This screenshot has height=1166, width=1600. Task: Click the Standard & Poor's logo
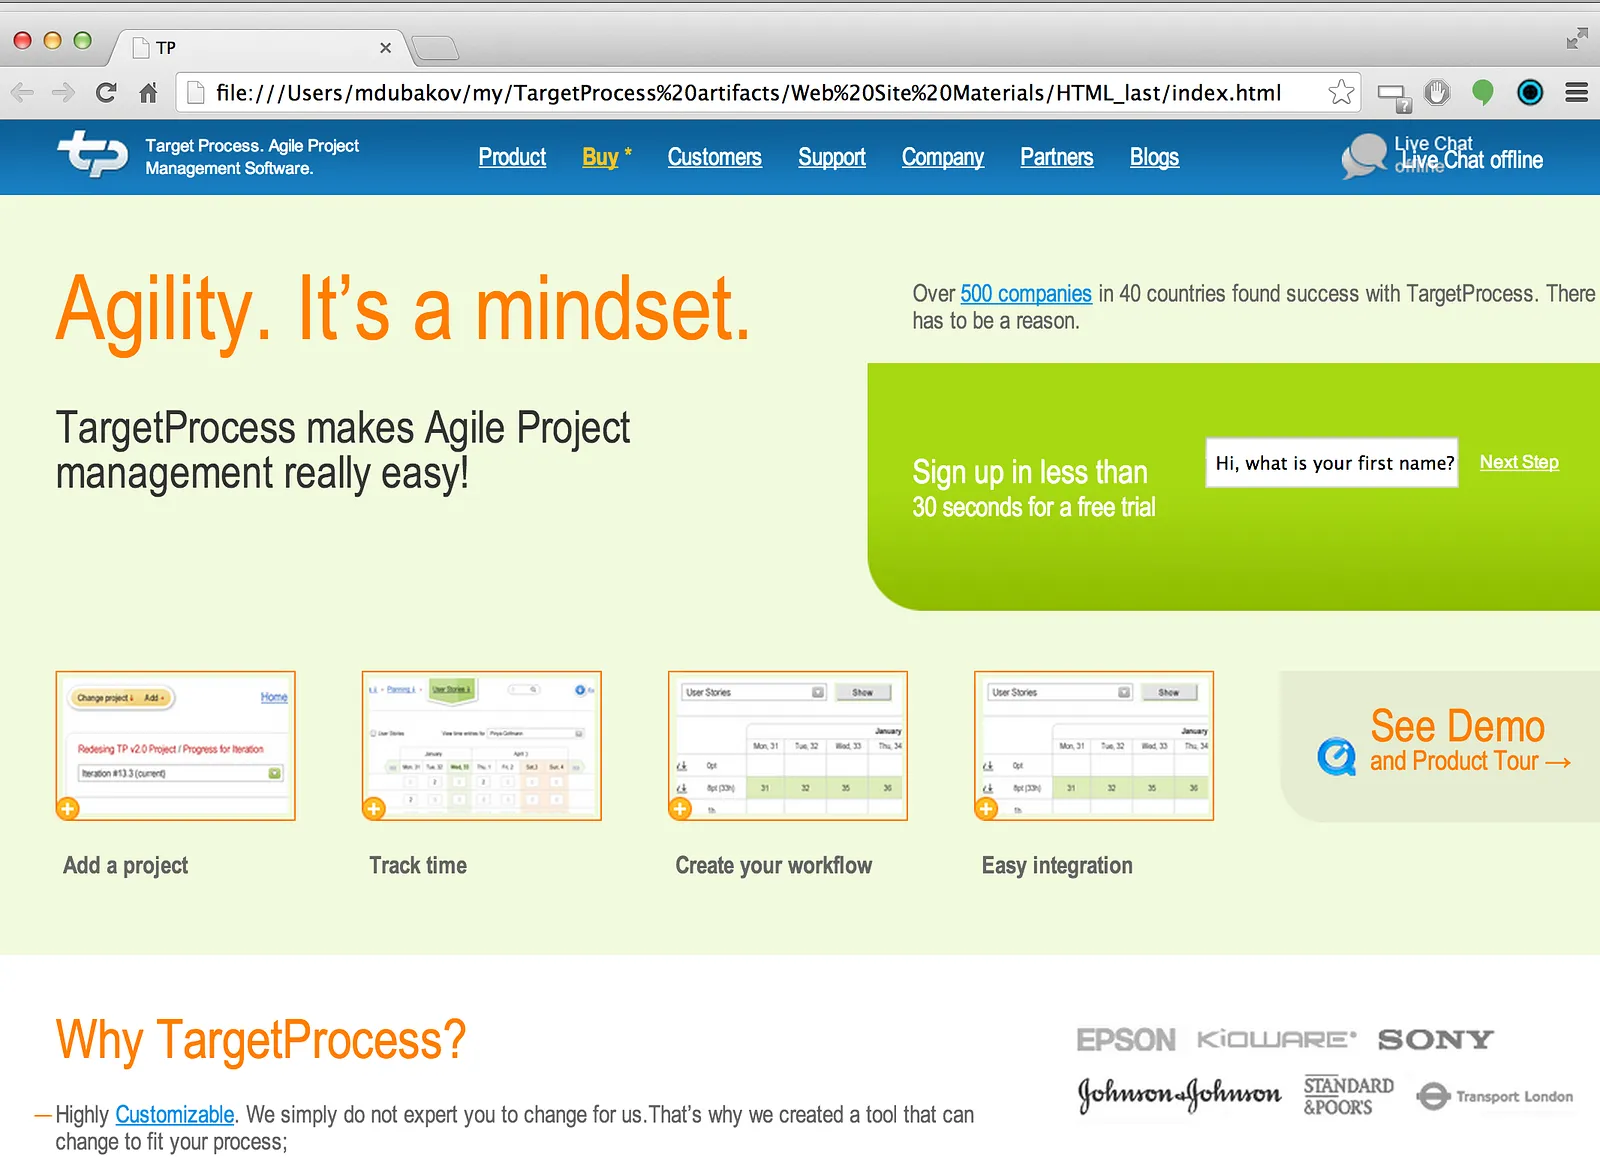click(x=1348, y=1096)
